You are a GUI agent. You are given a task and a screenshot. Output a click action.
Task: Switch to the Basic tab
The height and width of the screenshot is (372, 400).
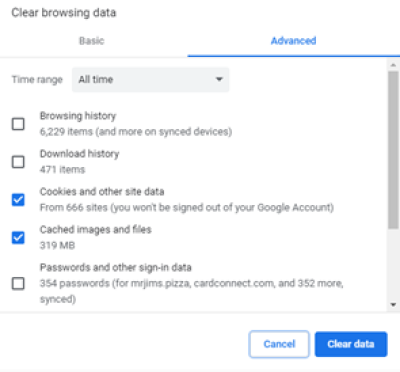pyautogui.click(x=92, y=41)
